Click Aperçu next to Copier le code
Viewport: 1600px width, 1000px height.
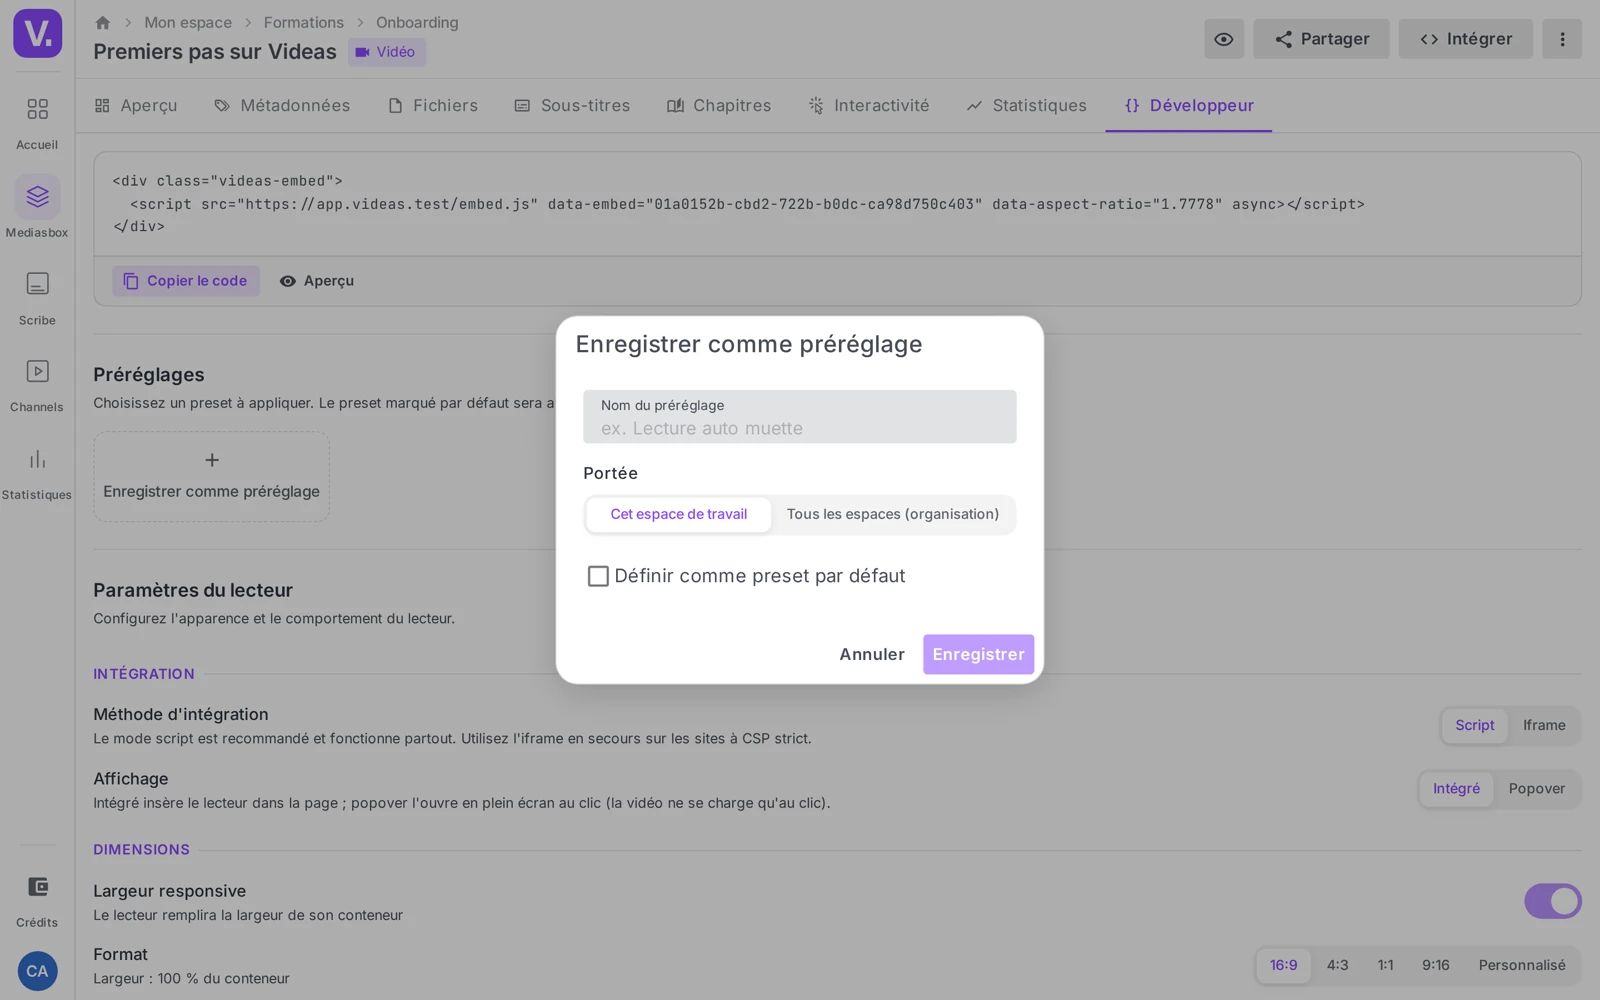pyautogui.click(x=317, y=281)
